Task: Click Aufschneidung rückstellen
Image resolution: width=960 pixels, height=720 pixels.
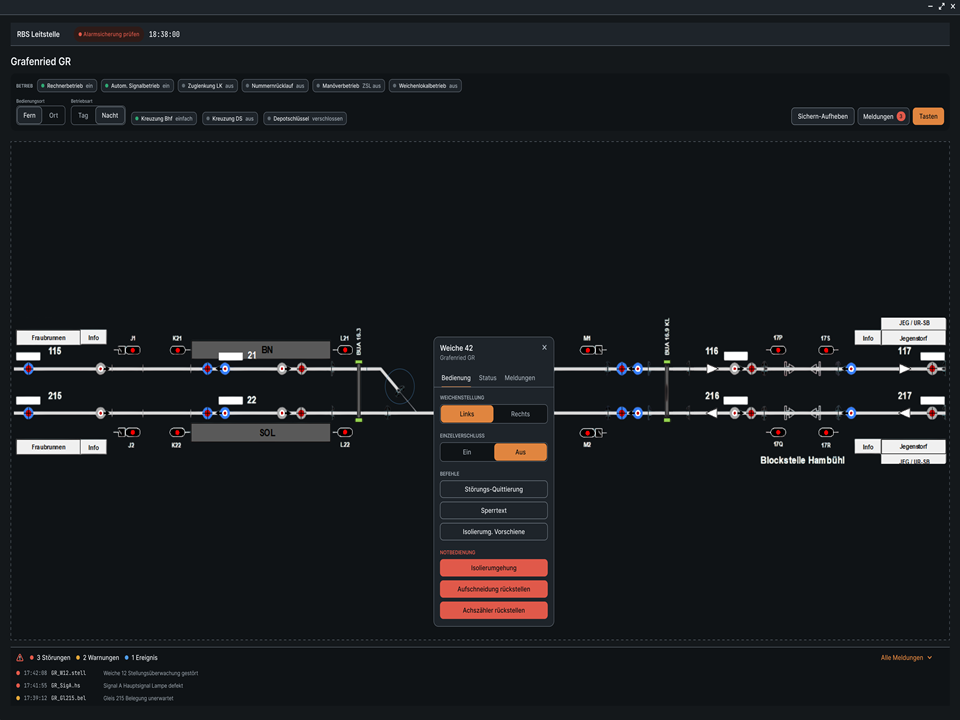Action: (493, 589)
